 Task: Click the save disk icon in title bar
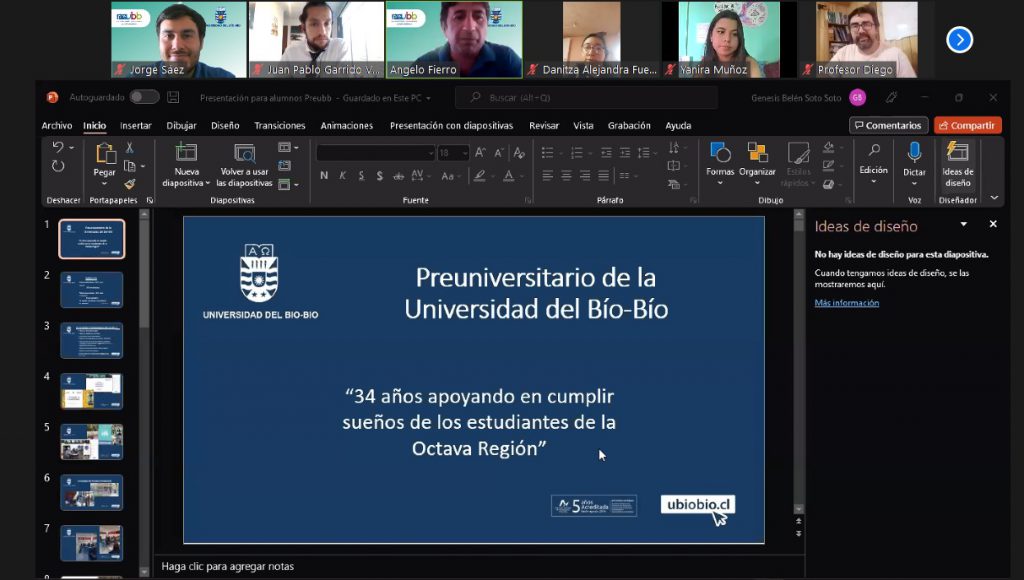tap(173, 97)
